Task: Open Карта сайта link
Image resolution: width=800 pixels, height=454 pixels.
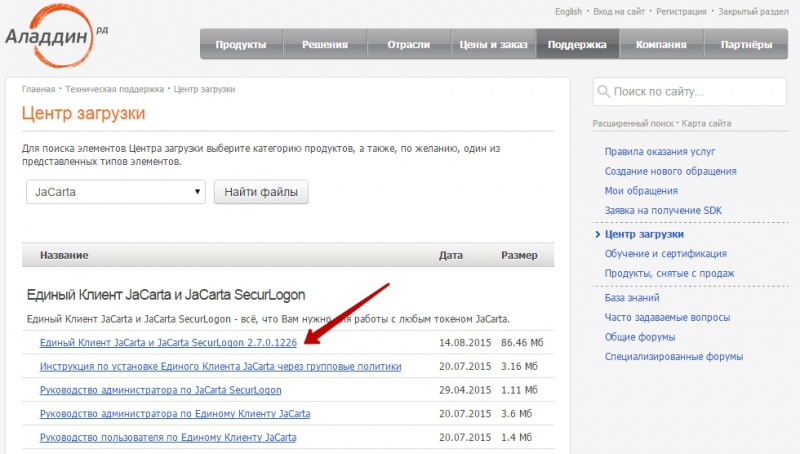Action: coord(706,123)
